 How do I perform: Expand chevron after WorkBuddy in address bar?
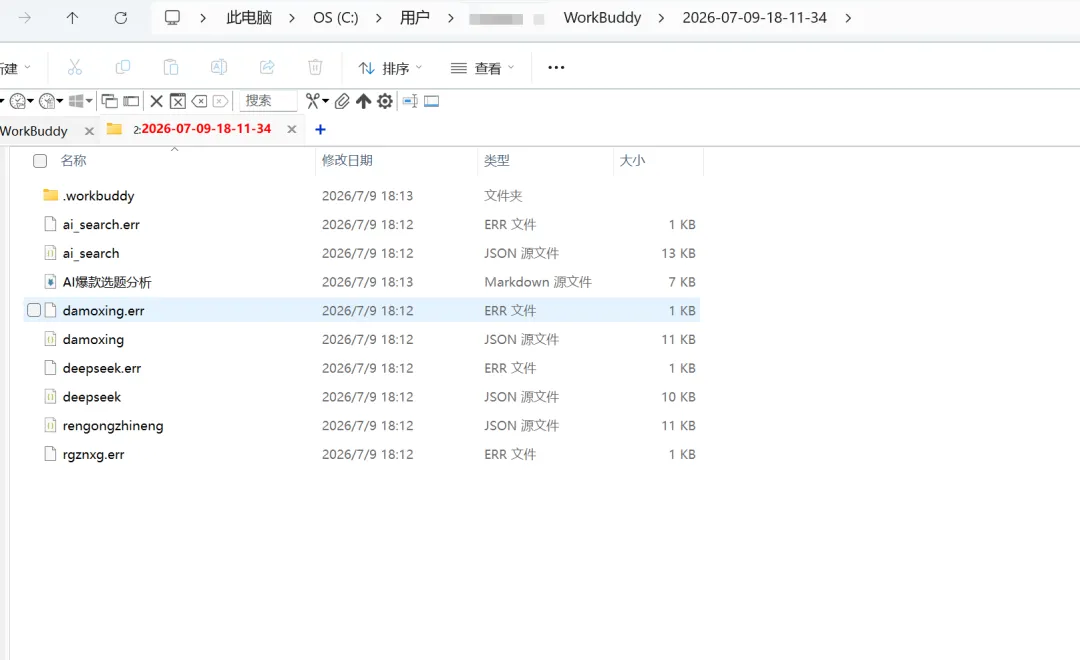661,18
